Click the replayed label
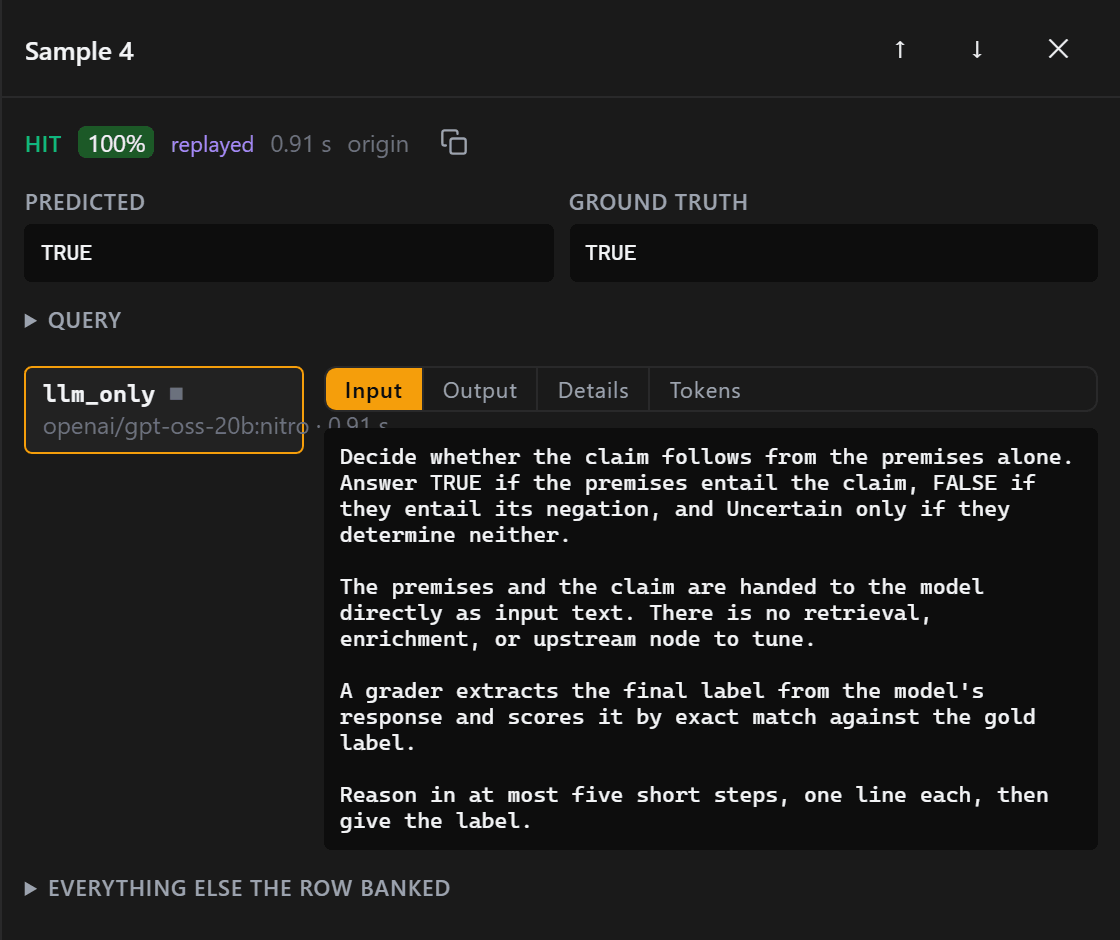Image resolution: width=1120 pixels, height=940 pixels. tap(212, 144)
